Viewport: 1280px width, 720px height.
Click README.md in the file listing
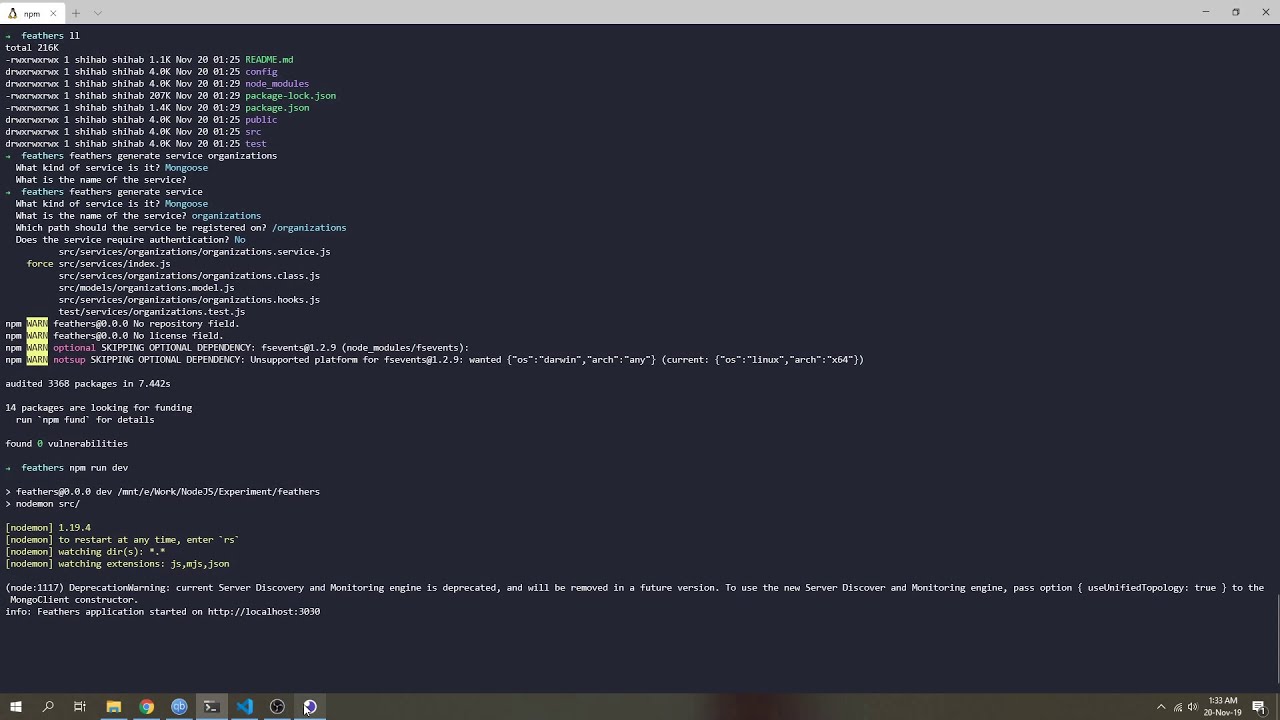pos(269,60)
